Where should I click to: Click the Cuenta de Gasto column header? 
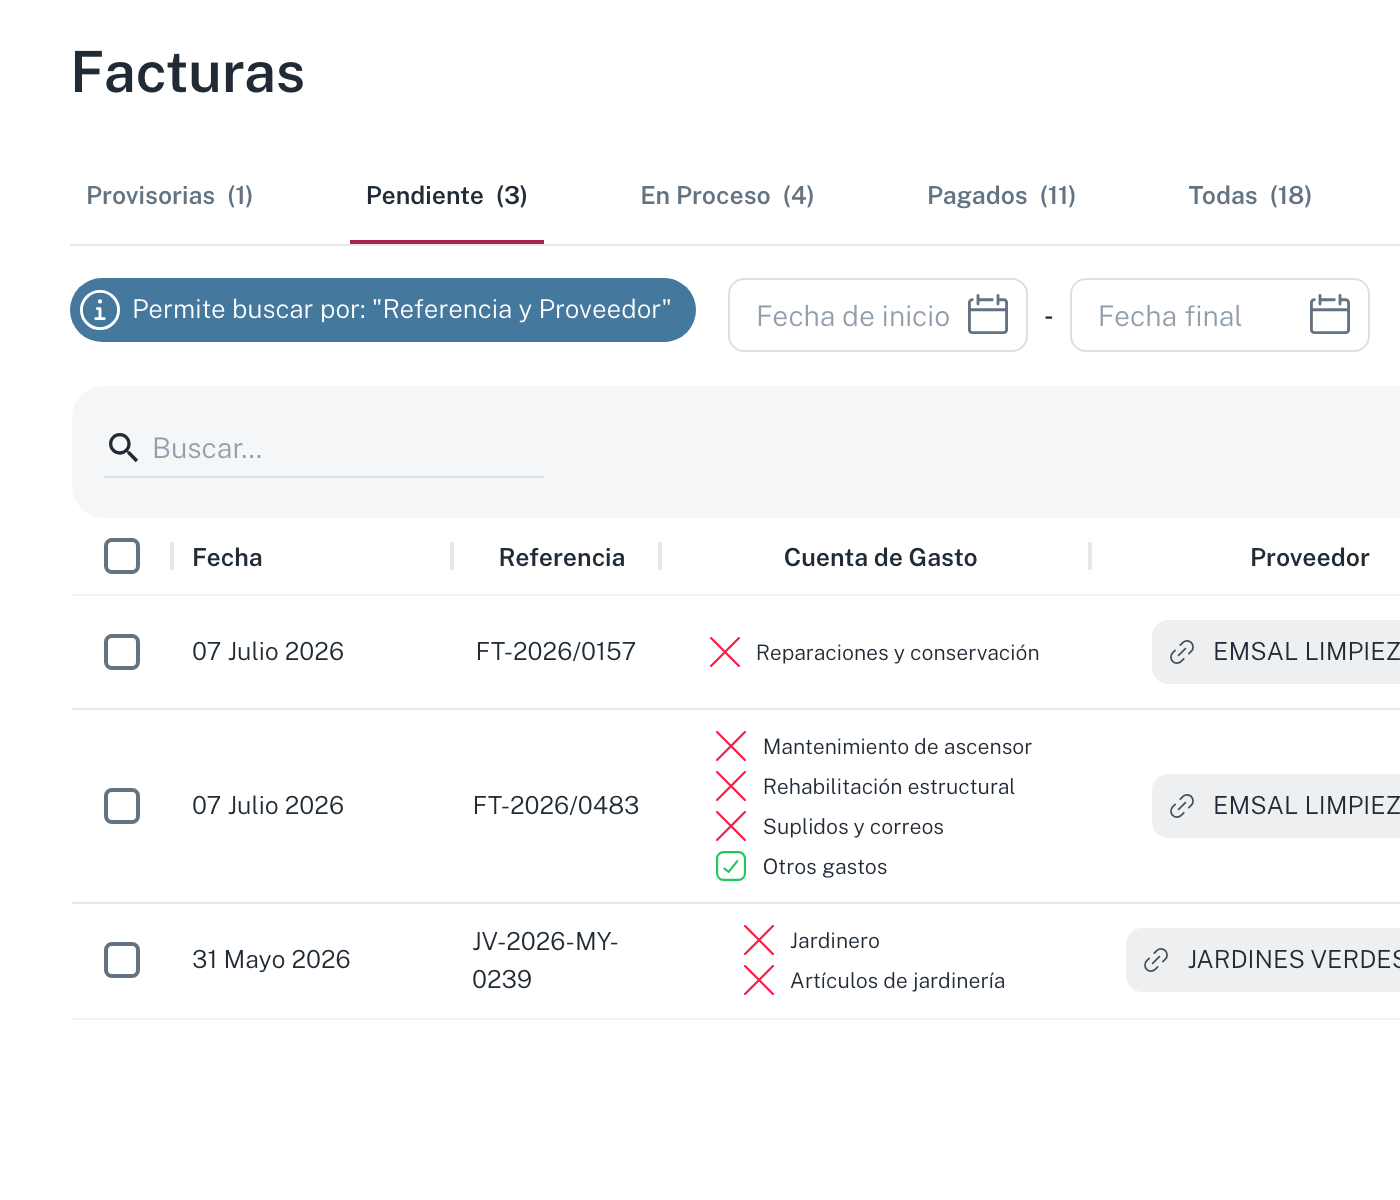(880, 557)
